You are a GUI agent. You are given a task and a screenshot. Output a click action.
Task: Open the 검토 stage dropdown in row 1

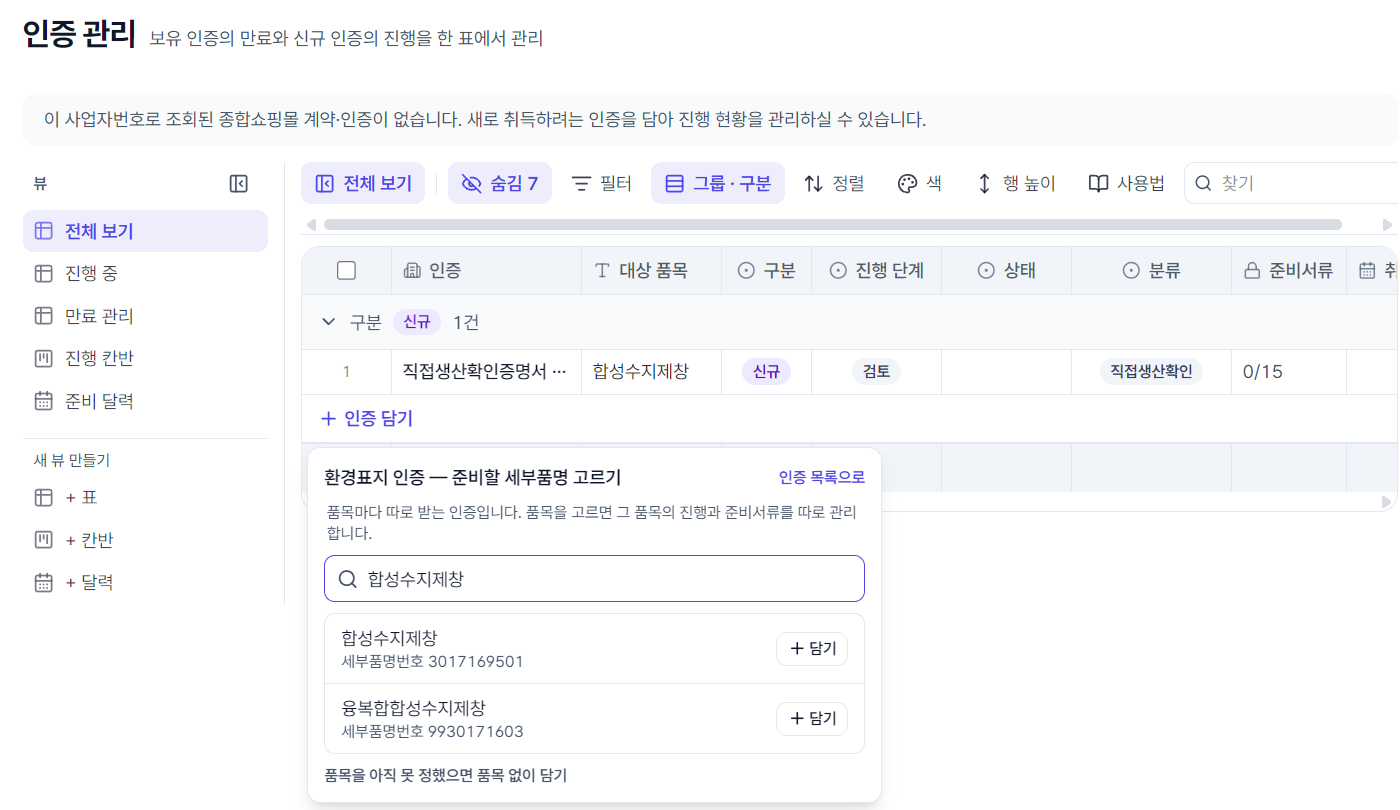point(877,372)
